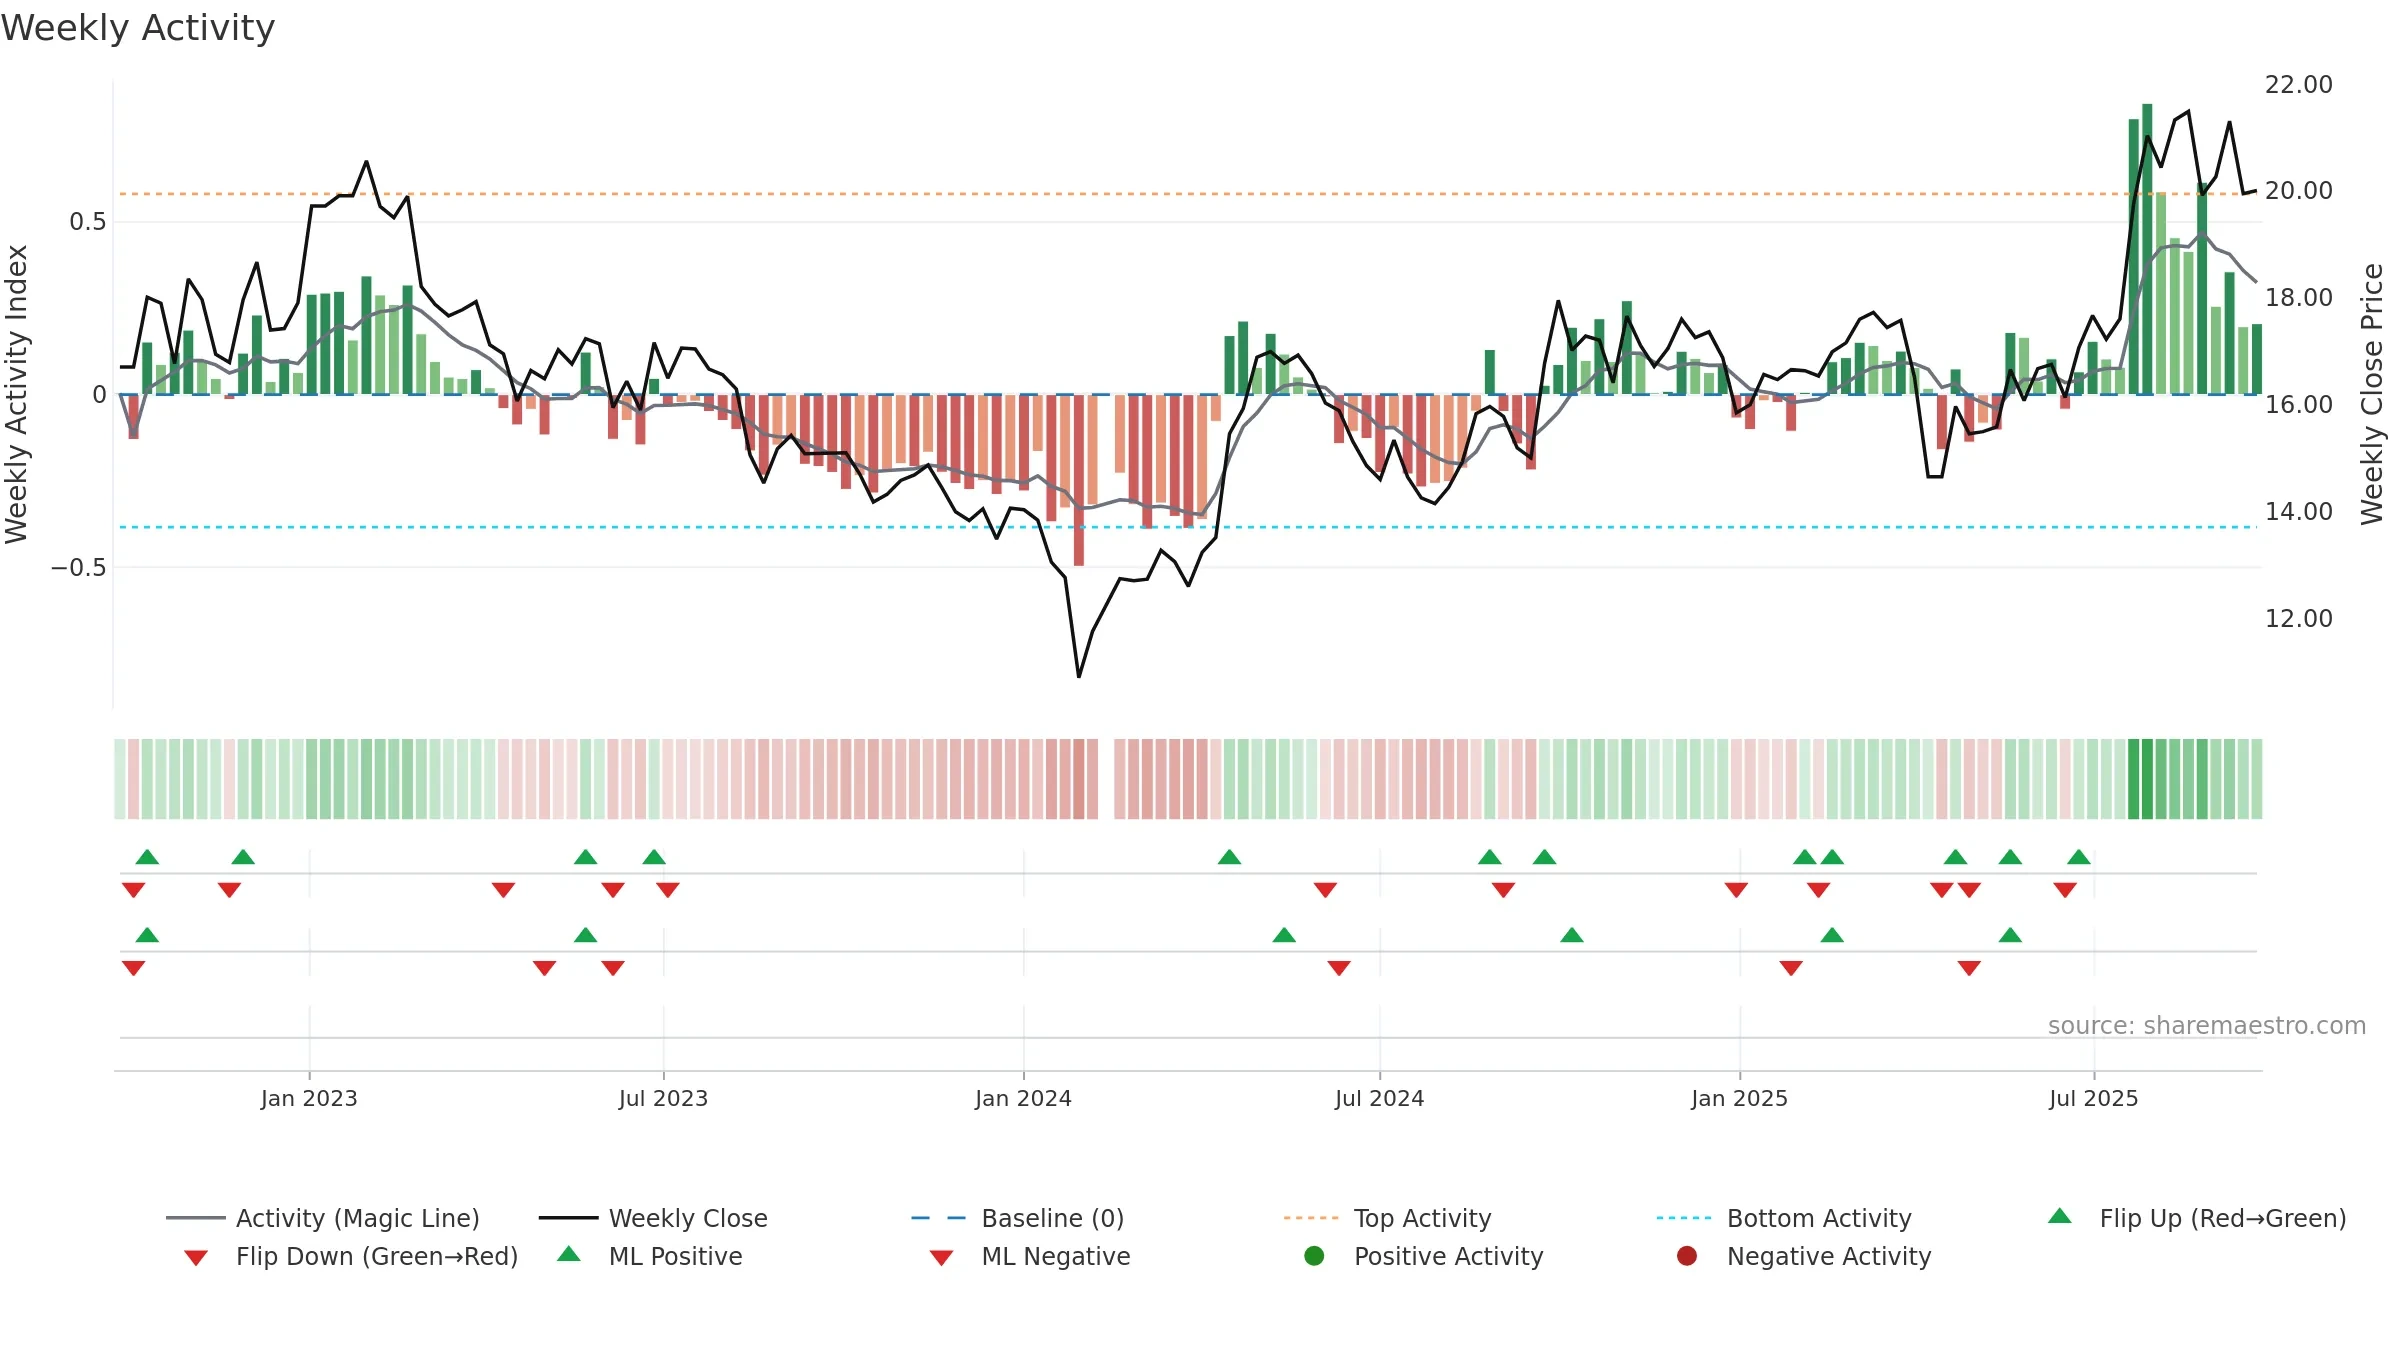Click the Jan 2023 x-axis label

point(309,1098)
